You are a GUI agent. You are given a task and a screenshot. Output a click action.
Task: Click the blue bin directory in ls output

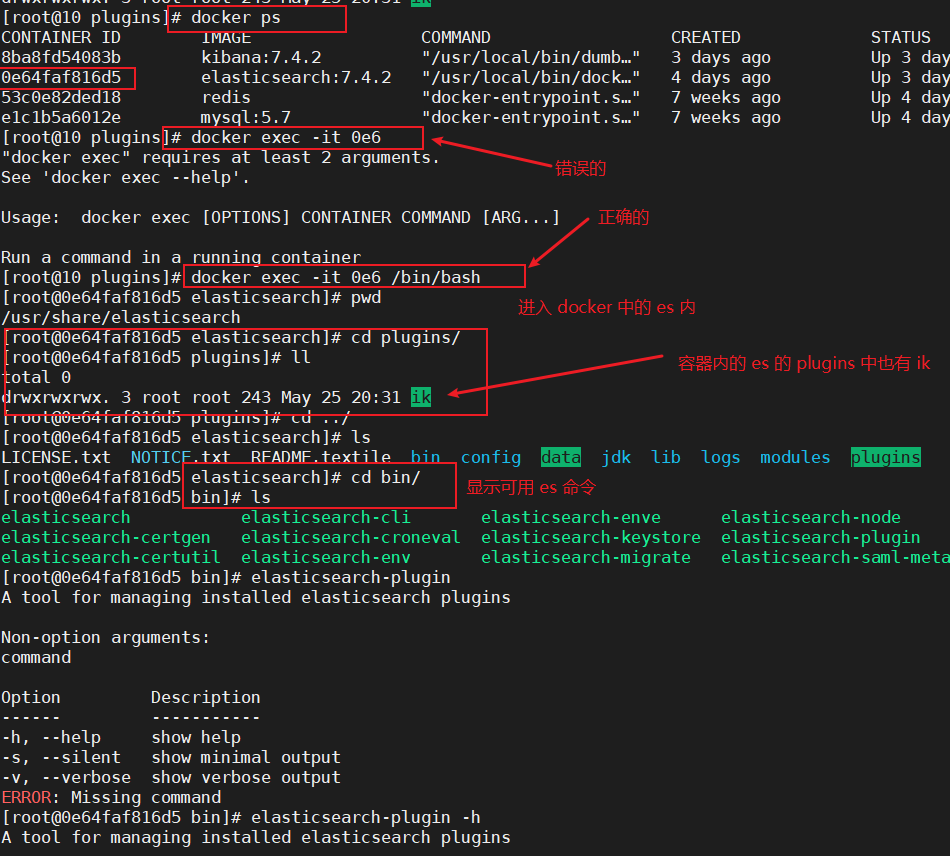[x=426, y=457]
